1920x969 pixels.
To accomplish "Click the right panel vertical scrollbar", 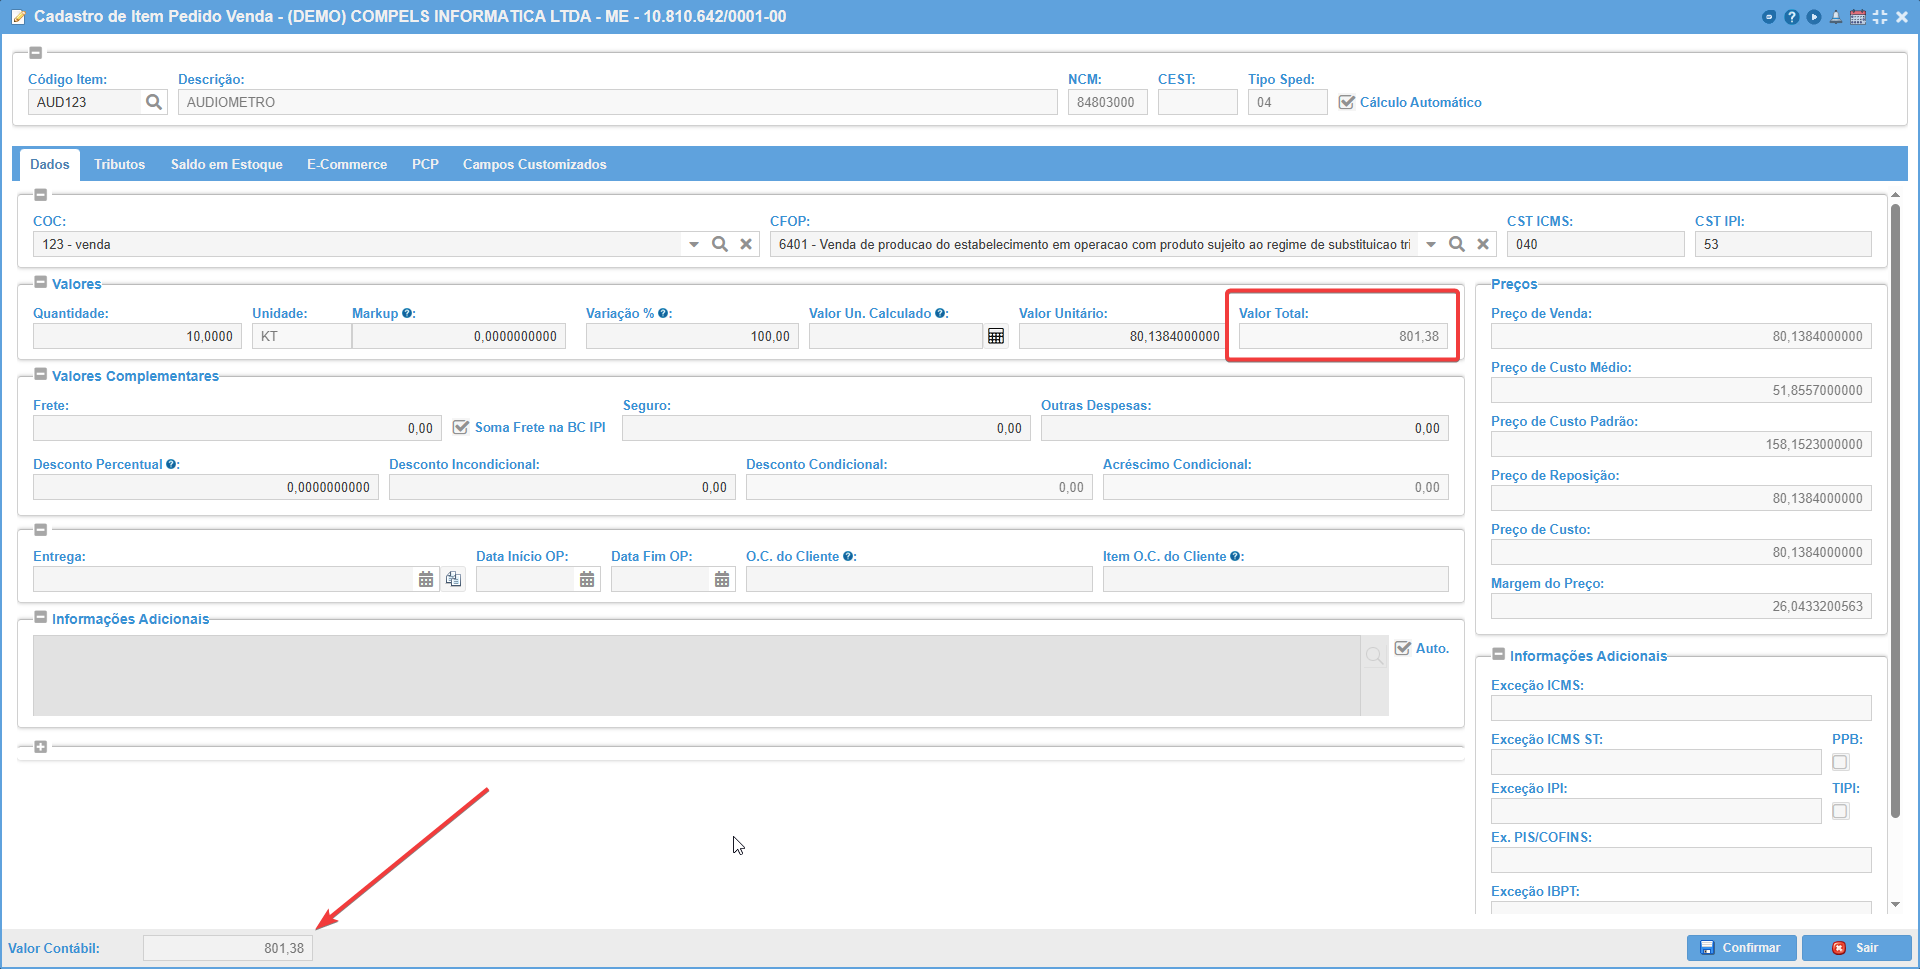I will 1895,510.
